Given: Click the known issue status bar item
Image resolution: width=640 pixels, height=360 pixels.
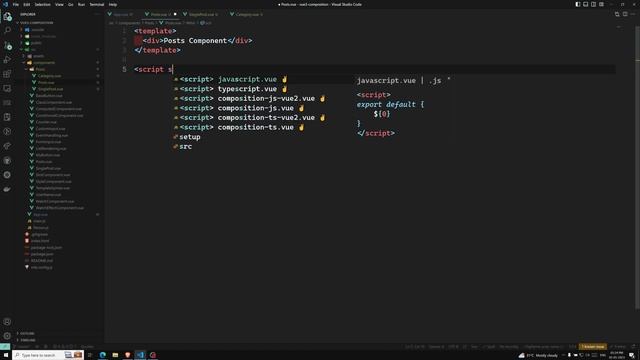Looking at the screenshot, I should [x=593, y=347].
